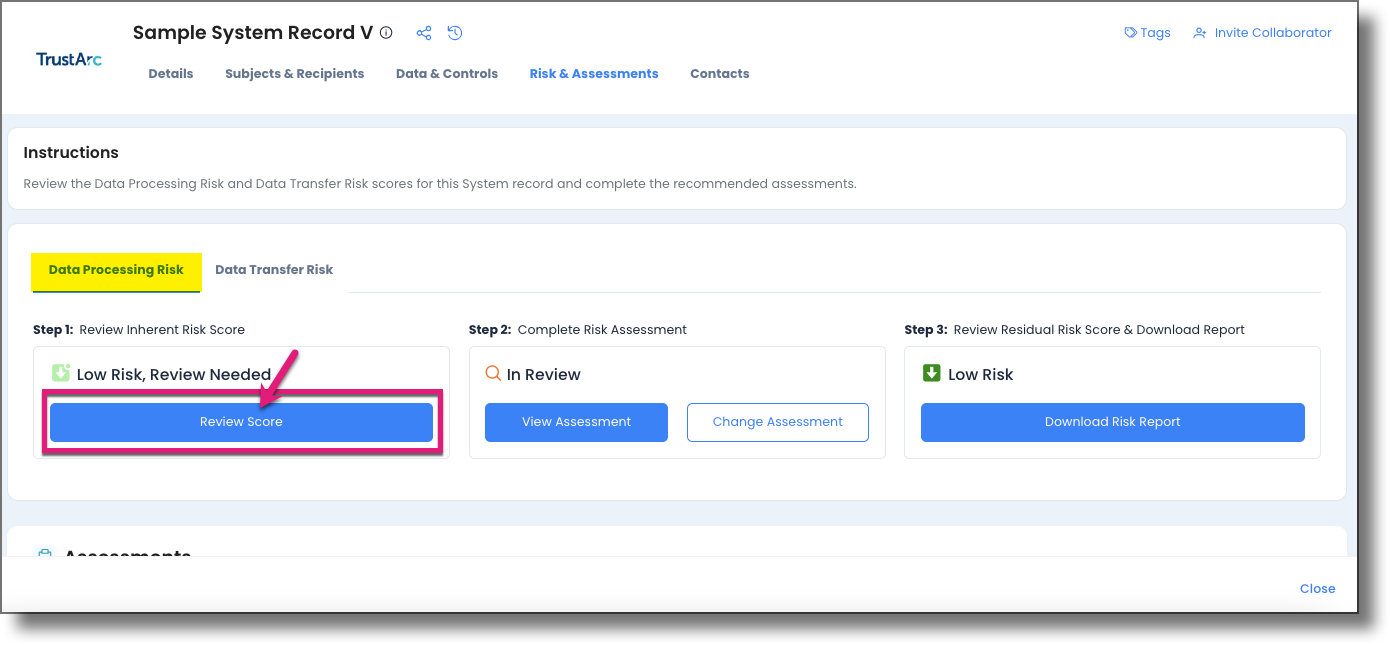Click the Sample System Record V title
The height and width of the screenshot is (645, 1390).
[x=253, y=33]
